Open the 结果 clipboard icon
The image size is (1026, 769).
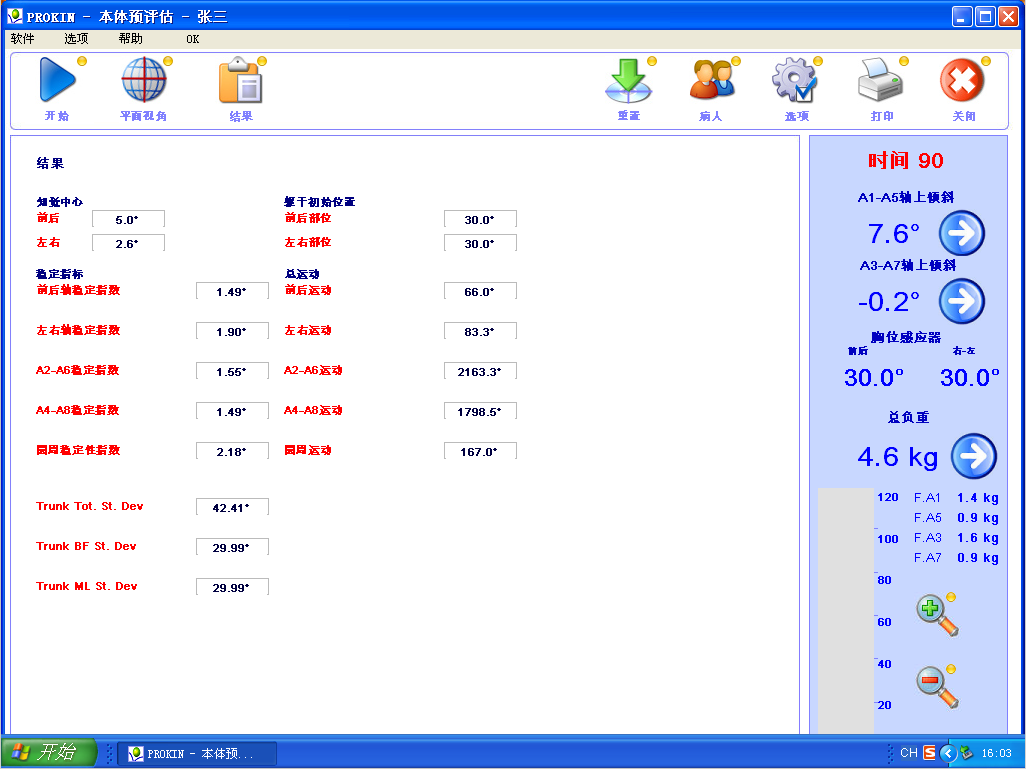(x=241, y=80)
